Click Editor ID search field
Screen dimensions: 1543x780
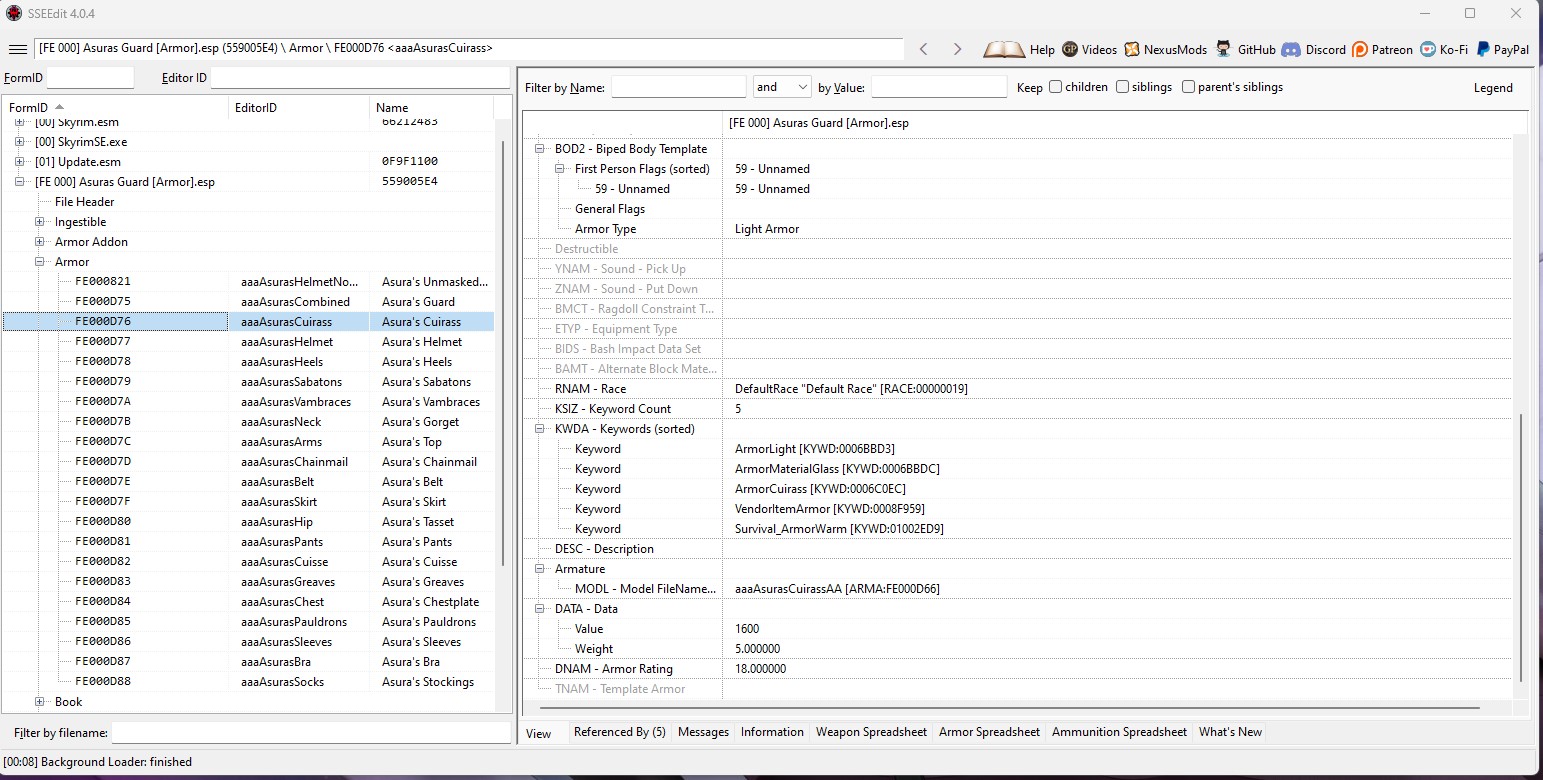tap(360, 77)
